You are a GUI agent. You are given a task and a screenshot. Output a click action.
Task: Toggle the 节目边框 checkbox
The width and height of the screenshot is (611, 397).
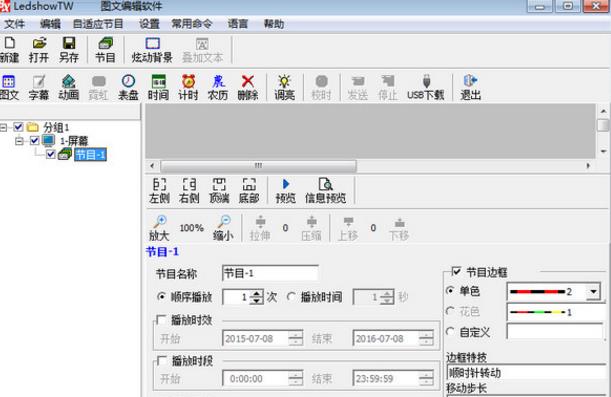[x=456, y=272]
